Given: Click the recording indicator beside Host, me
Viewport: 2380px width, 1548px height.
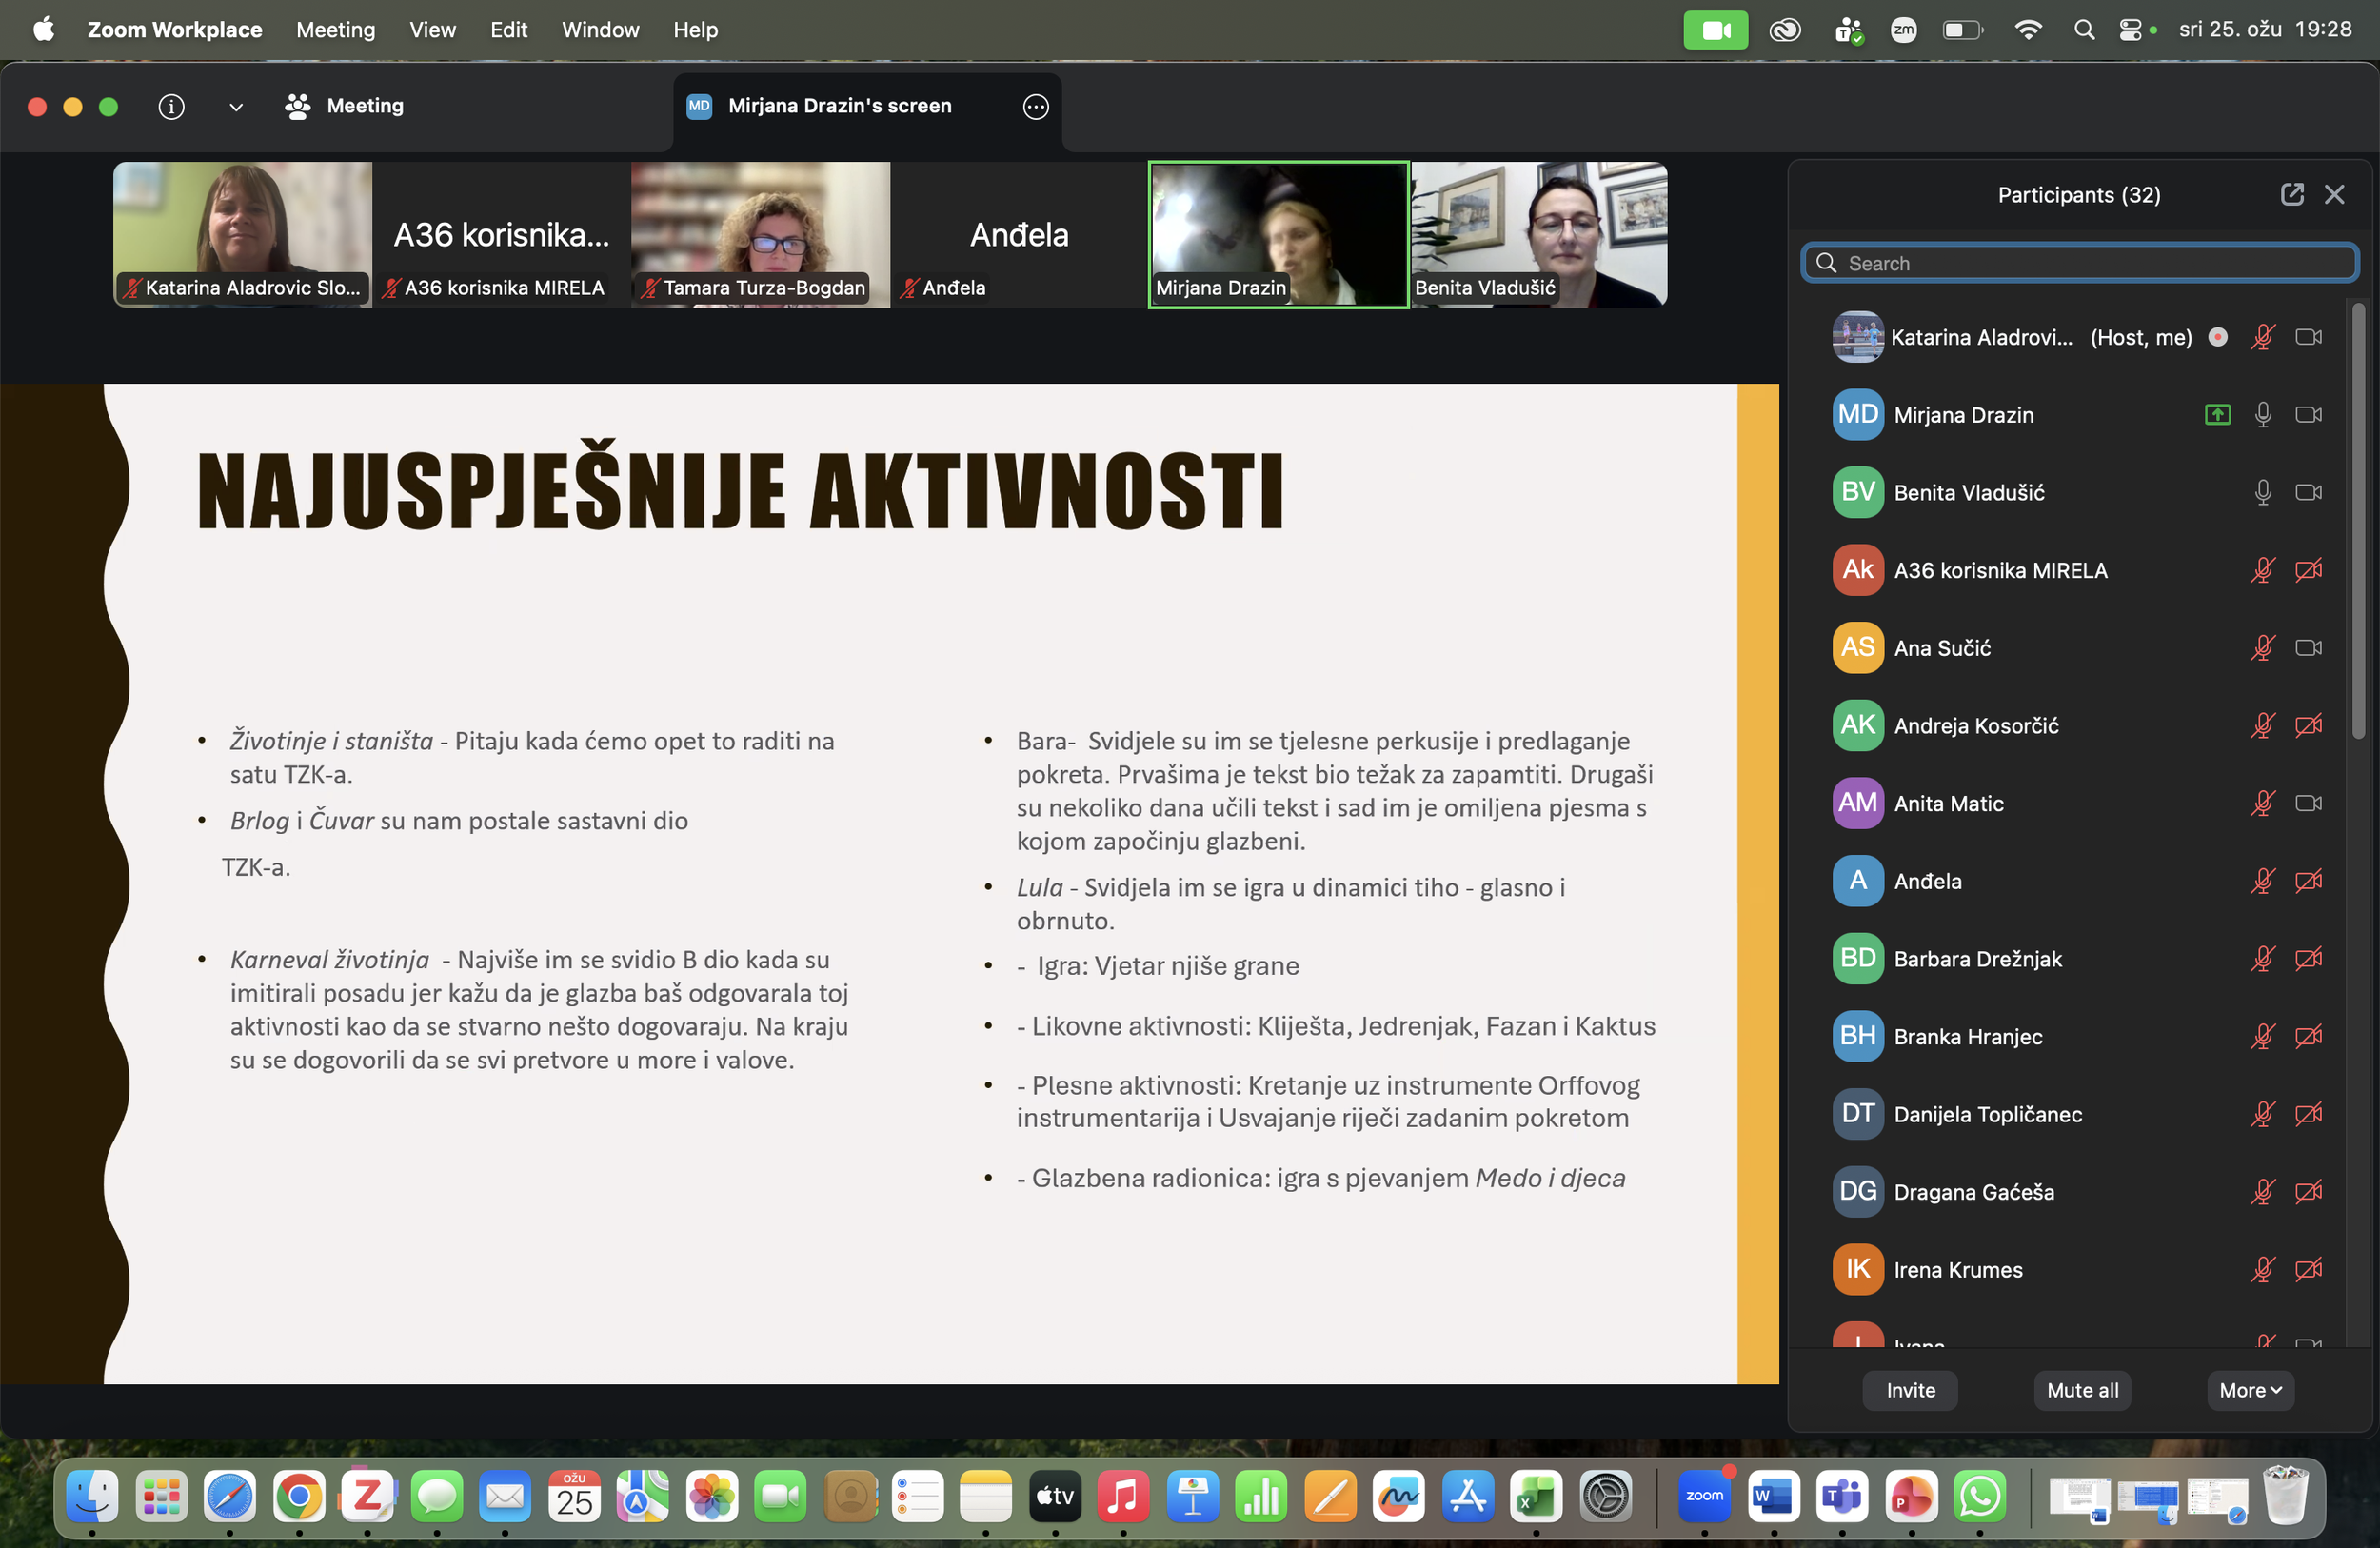Looking at the screenshot, I should tap(2217, 337).
